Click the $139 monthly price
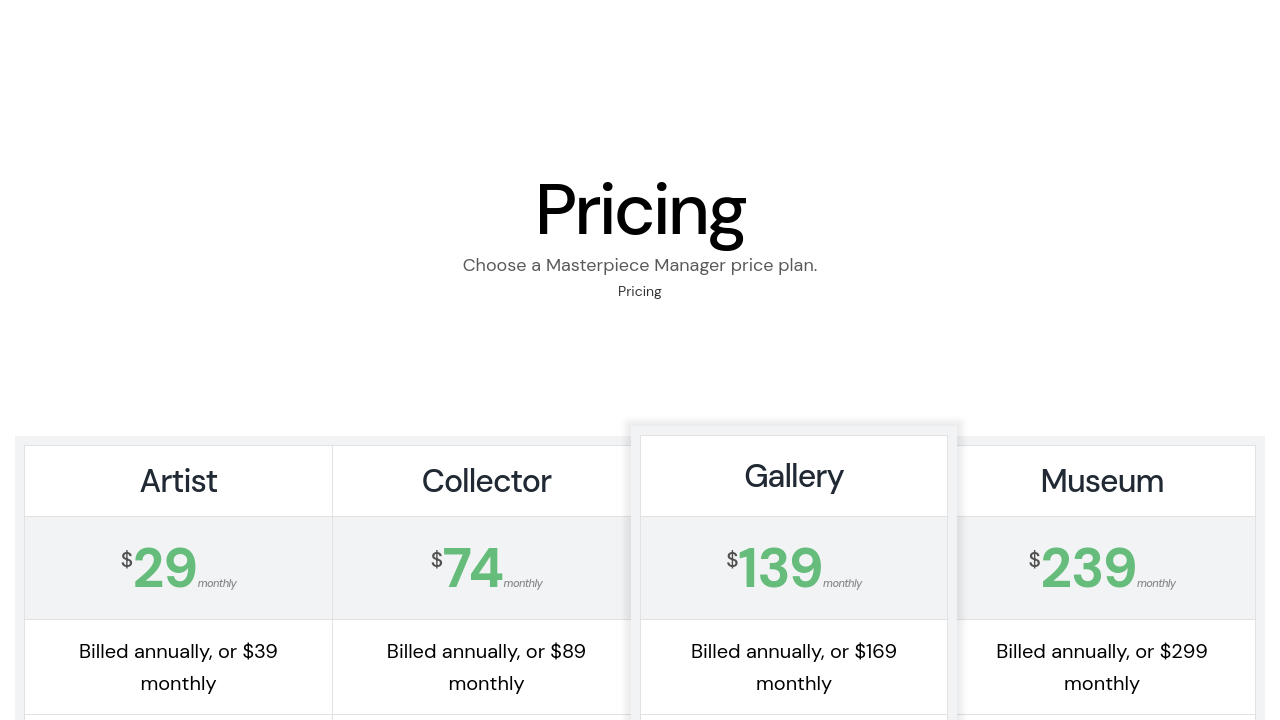 point(780,568)
